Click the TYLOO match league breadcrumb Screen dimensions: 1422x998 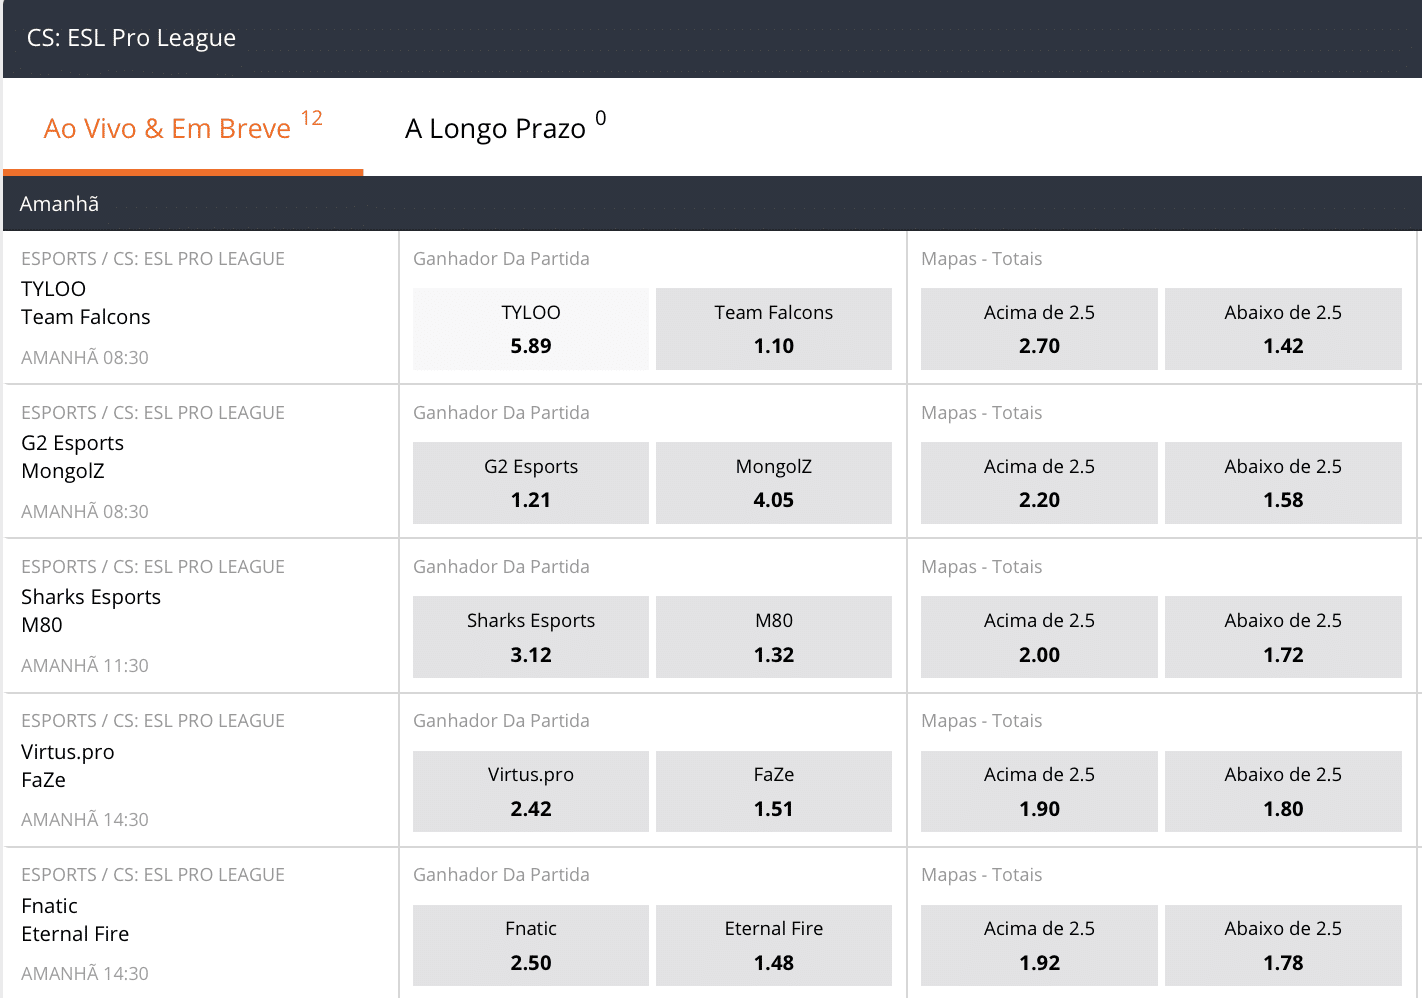153,259
